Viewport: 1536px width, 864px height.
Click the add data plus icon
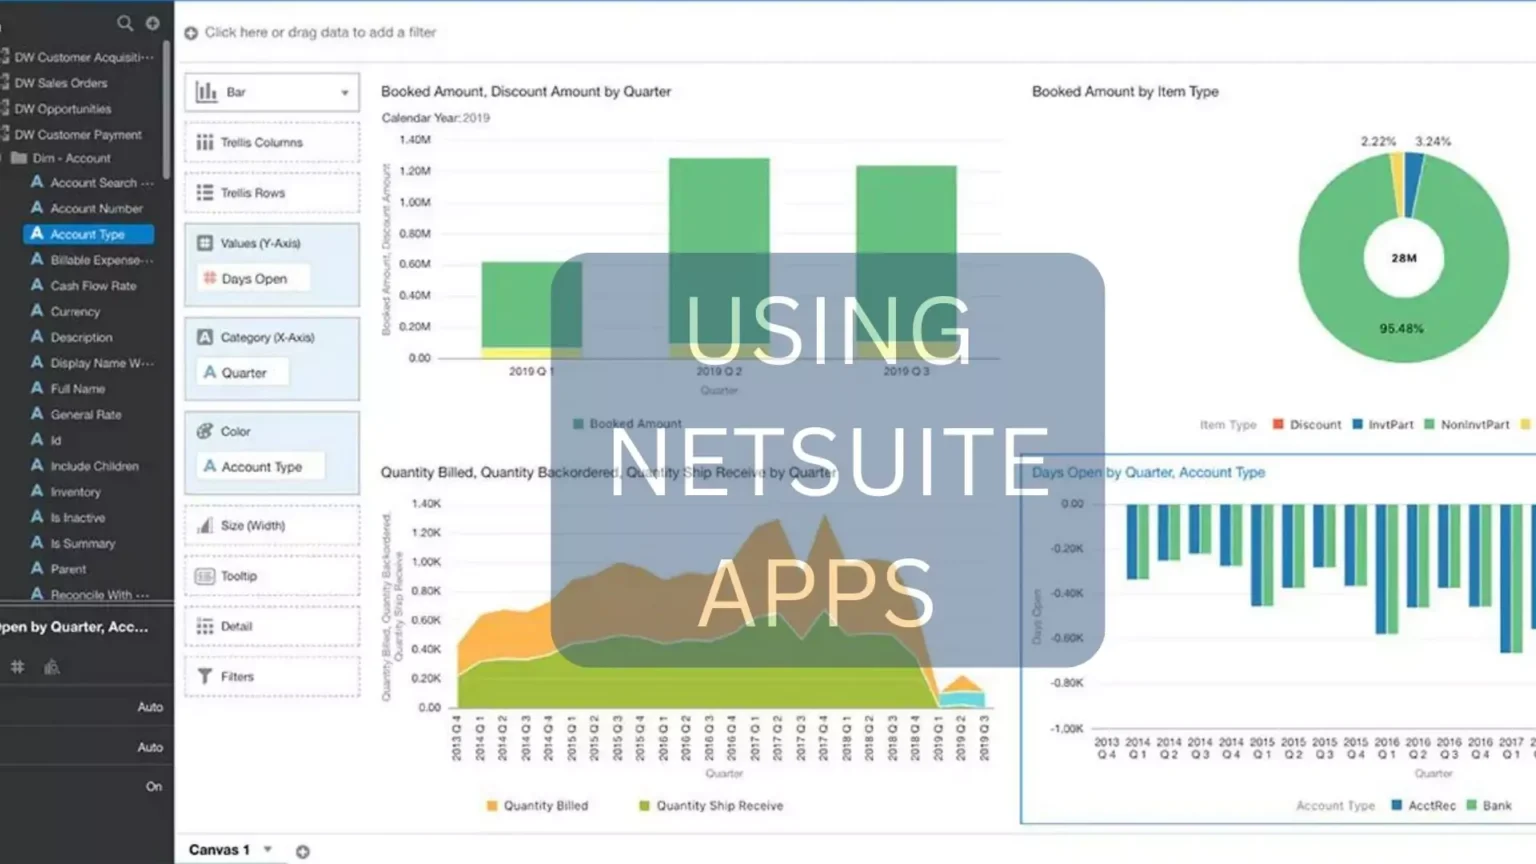pos(153,22)
